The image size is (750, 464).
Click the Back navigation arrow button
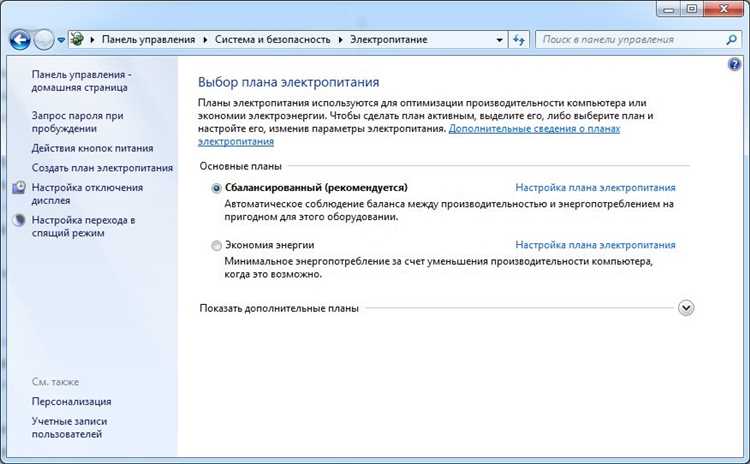20,40
